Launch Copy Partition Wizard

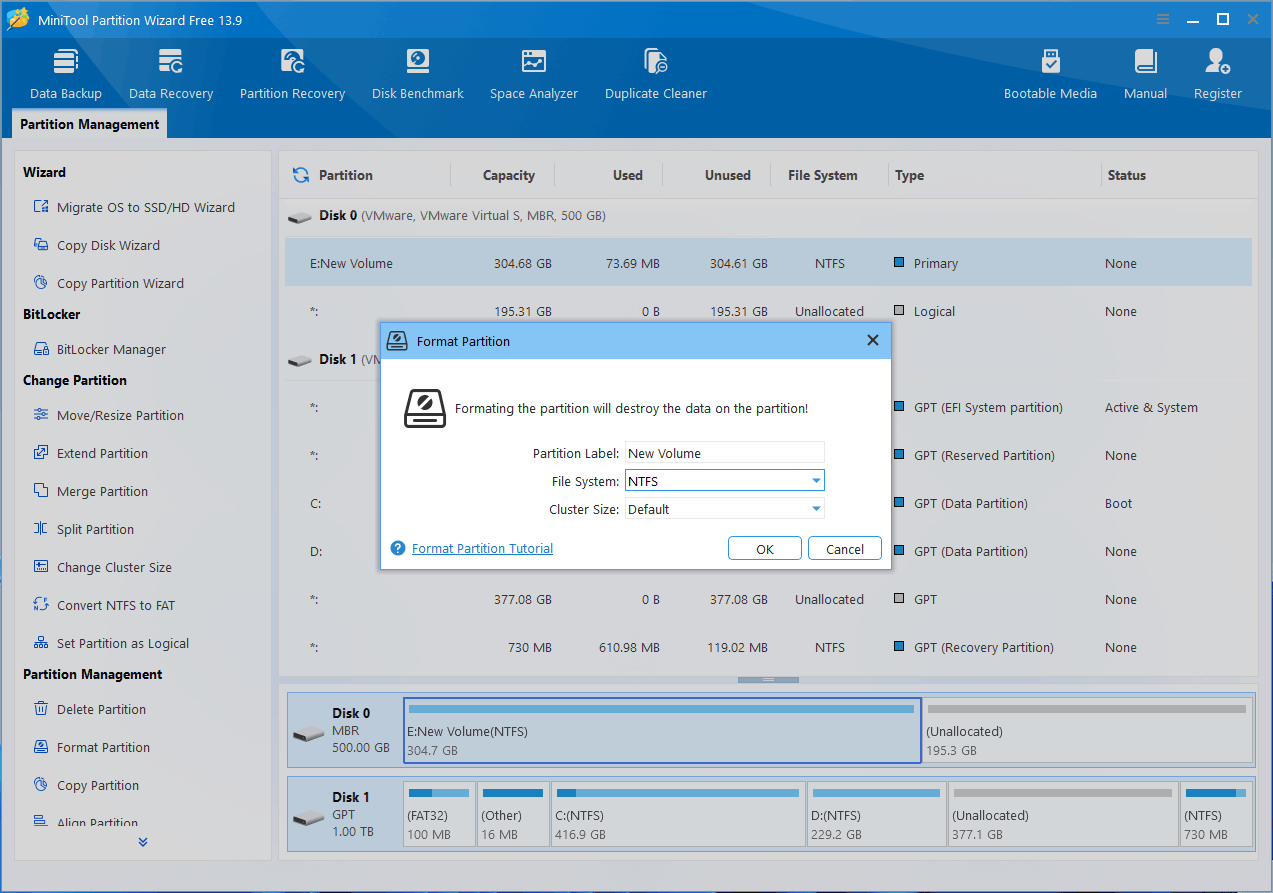click(x=108, y=283)
